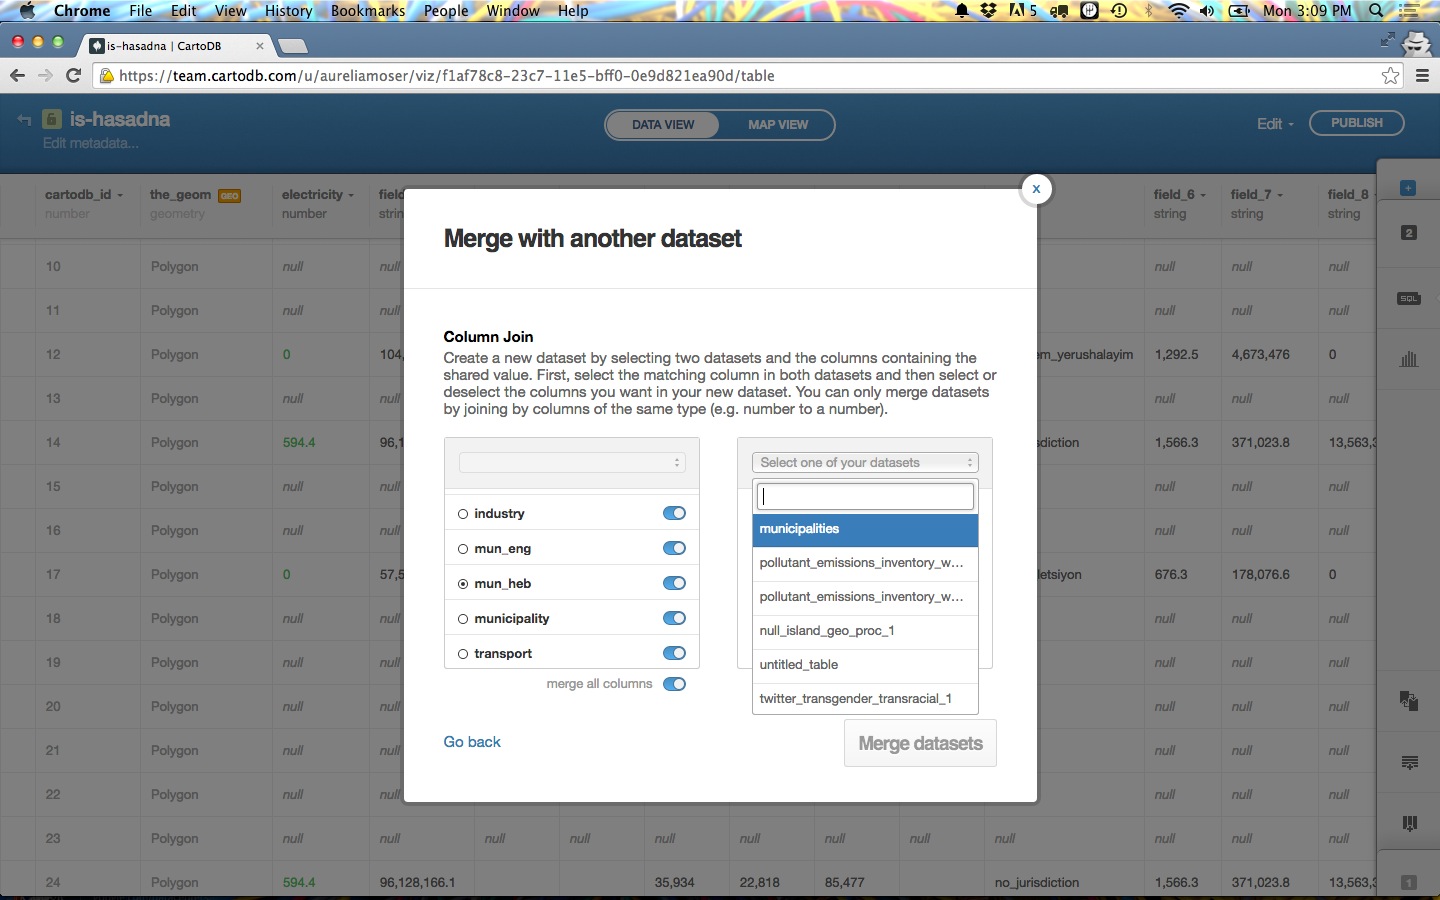Screen dimensions: 1440x900
Task: Open Chrome hamburger menu
Action: 1422,76
